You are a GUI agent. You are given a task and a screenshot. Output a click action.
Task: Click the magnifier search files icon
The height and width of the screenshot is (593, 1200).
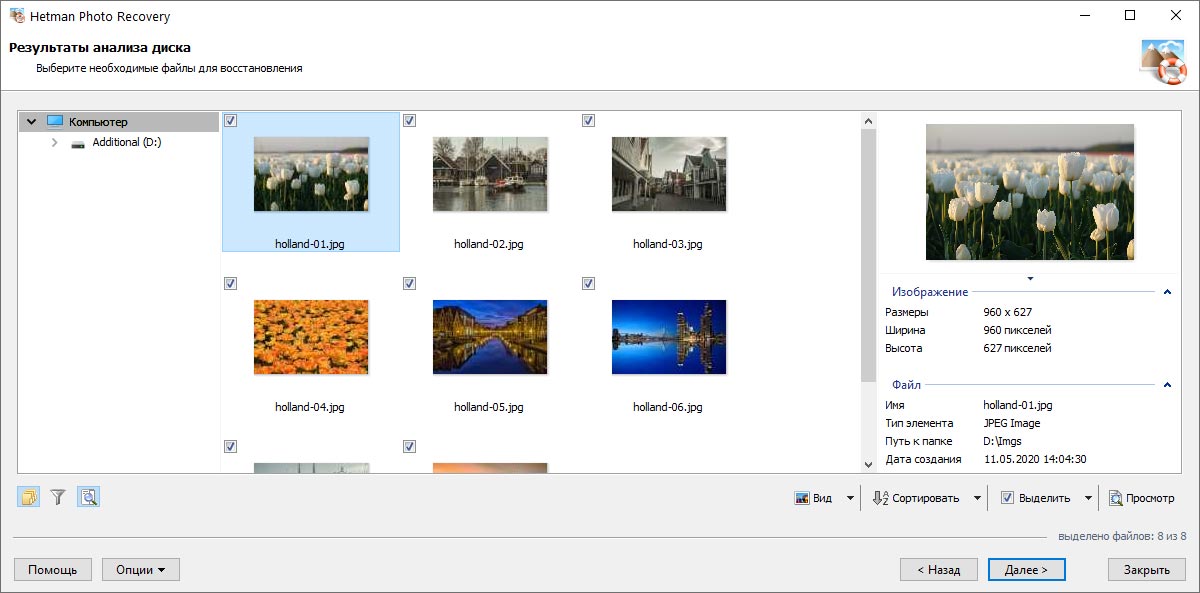(89, 497)
